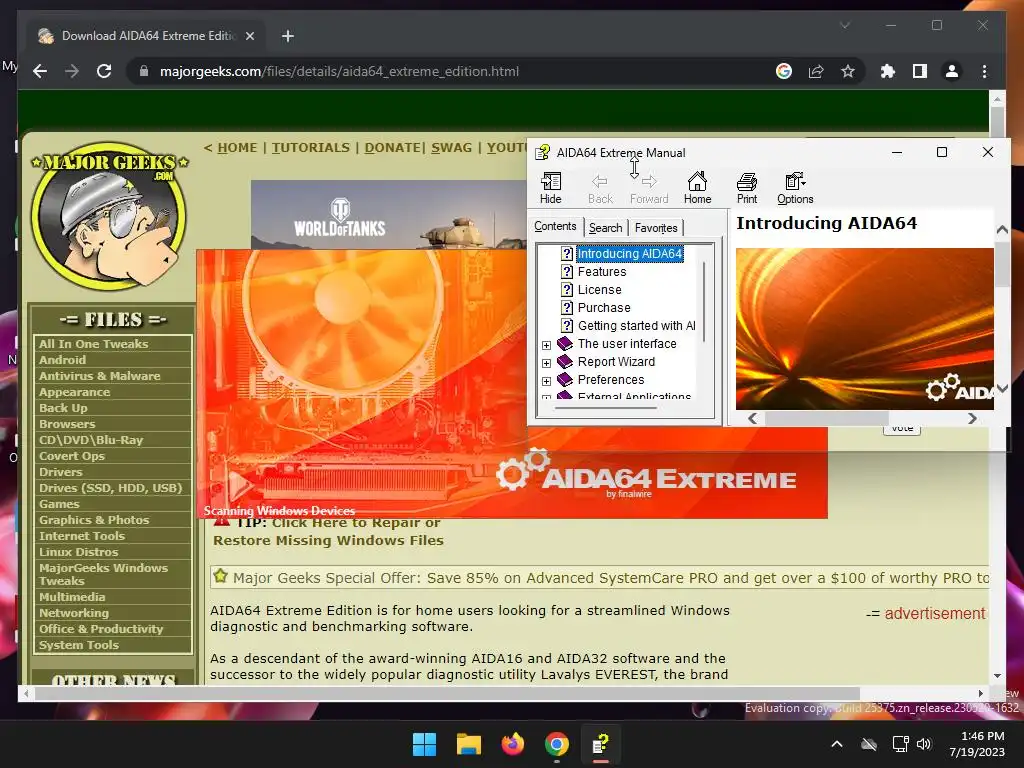Click the share page icon in address bar

point(816,71)
